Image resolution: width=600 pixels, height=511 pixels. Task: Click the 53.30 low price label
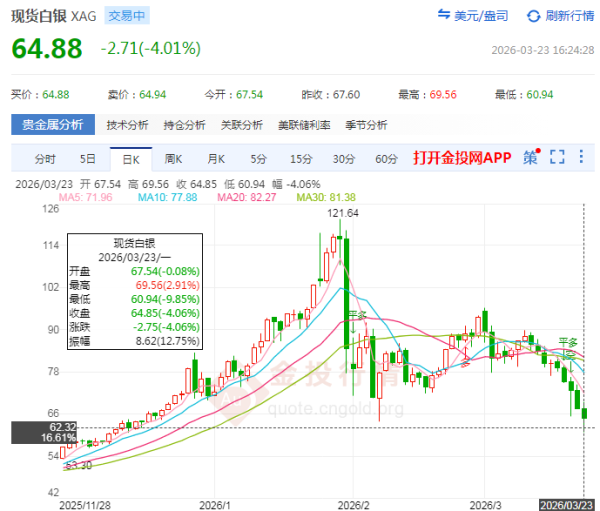tap(78, 465)
